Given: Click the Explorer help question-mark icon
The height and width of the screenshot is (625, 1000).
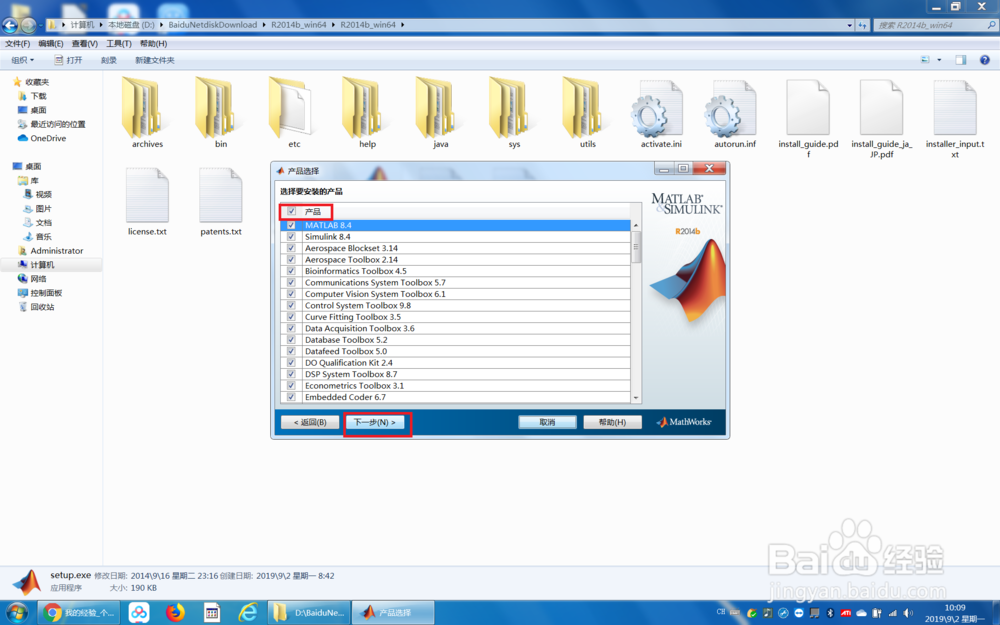Looking at the screenshot, I should [x=985, y=60].
